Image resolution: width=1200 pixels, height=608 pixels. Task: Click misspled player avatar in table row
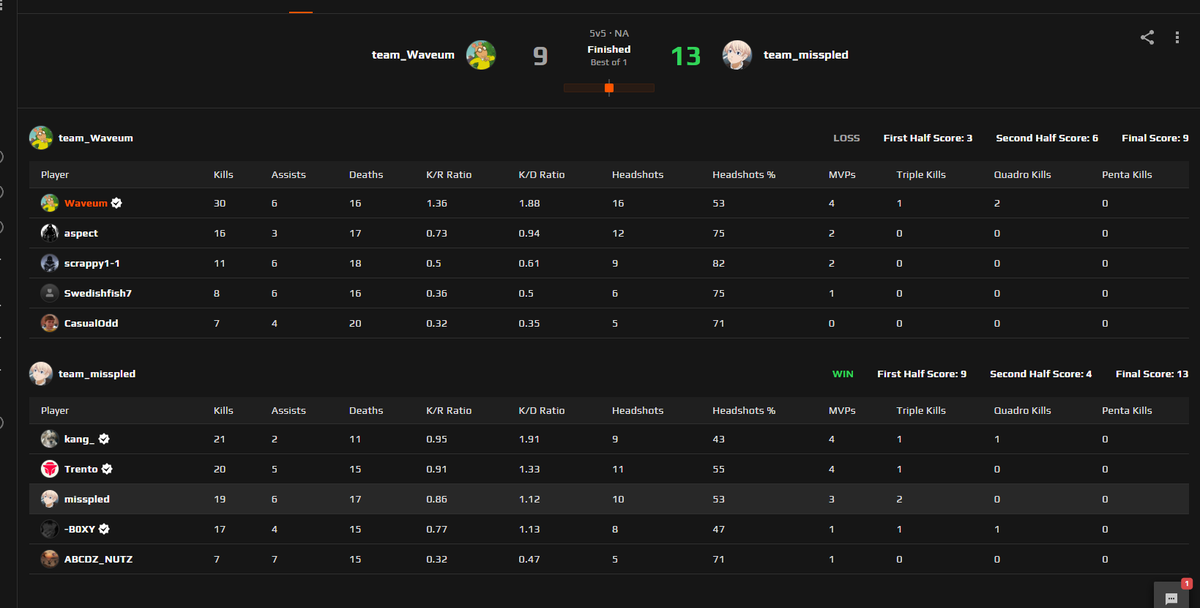tap(49, 499)
